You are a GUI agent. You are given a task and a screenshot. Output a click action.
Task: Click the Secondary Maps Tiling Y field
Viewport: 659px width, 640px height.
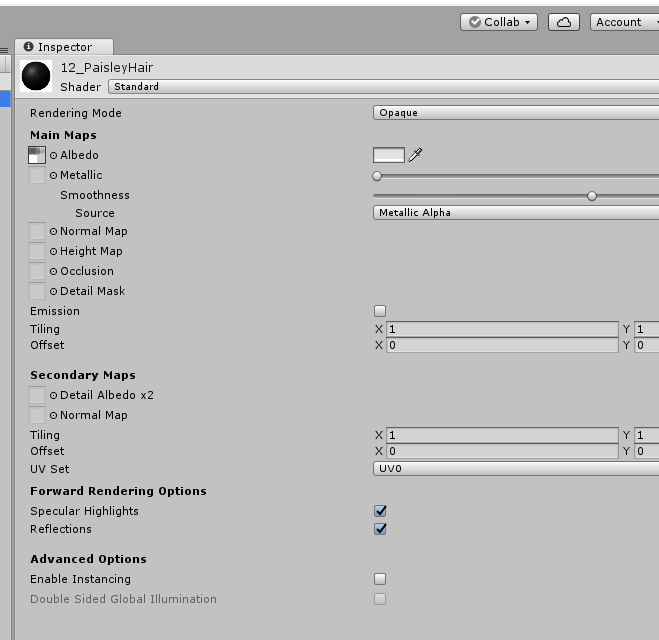pyautogui.click(x=646, y=435)
